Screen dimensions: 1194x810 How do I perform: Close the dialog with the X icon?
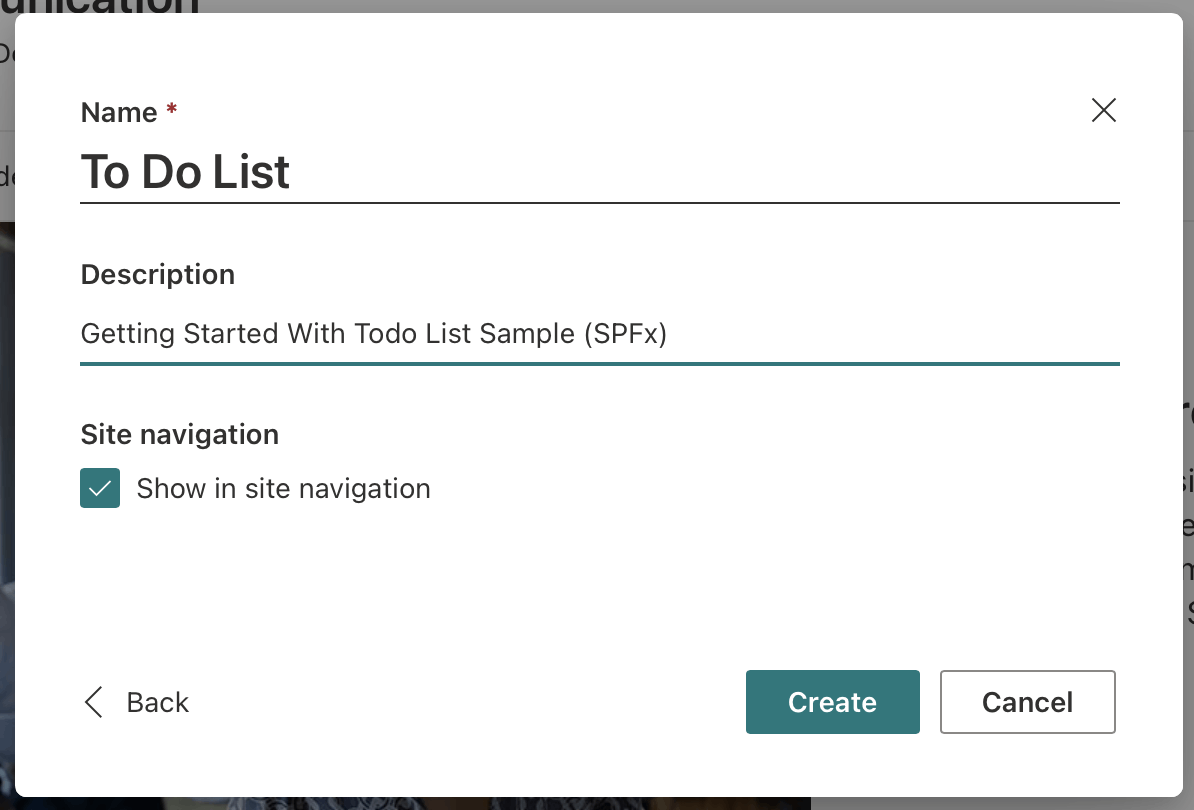tap(1104, 110)
